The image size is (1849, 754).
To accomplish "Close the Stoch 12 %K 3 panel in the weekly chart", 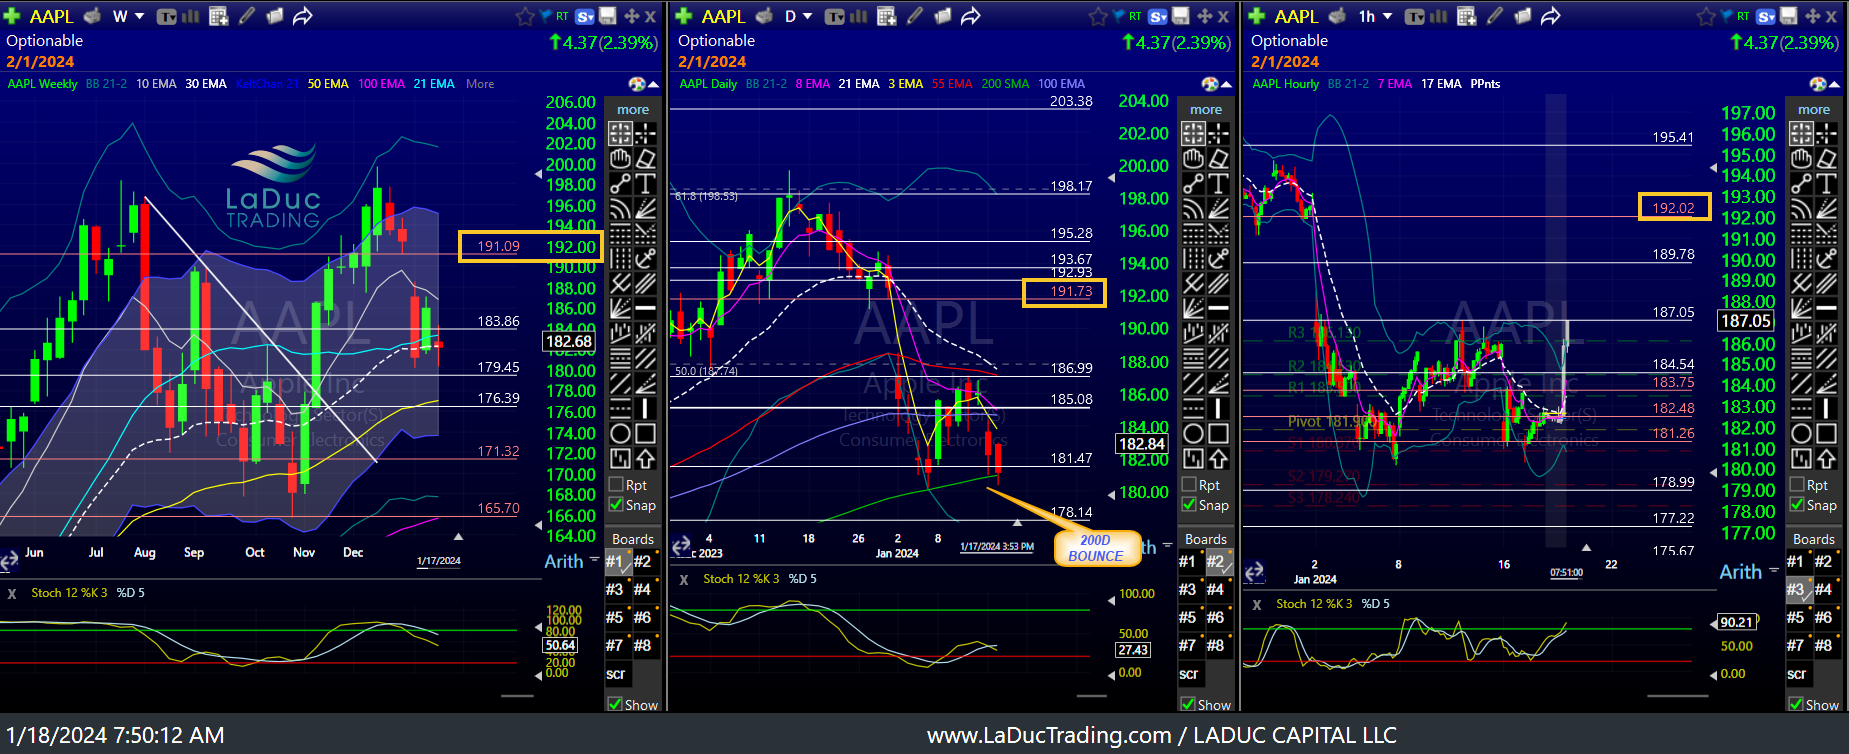I will [x=12, y=594].
